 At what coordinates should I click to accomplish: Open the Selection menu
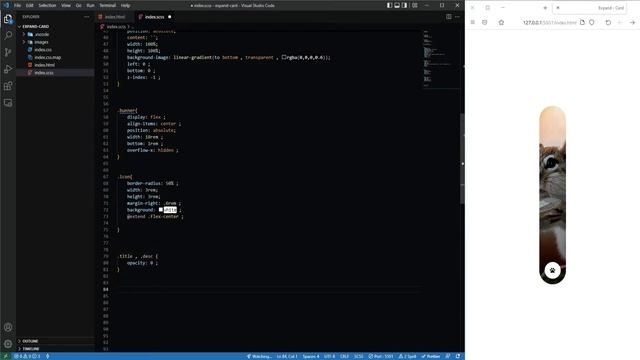[x=47, y=5]
